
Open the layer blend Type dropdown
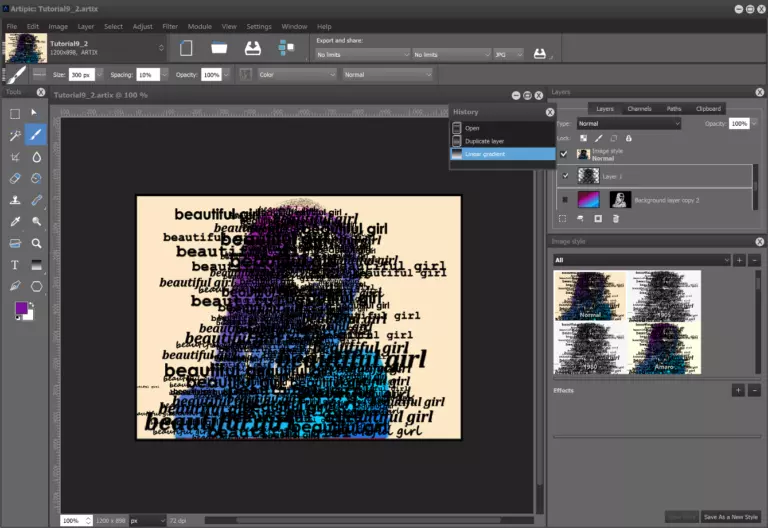pos(628,123)
